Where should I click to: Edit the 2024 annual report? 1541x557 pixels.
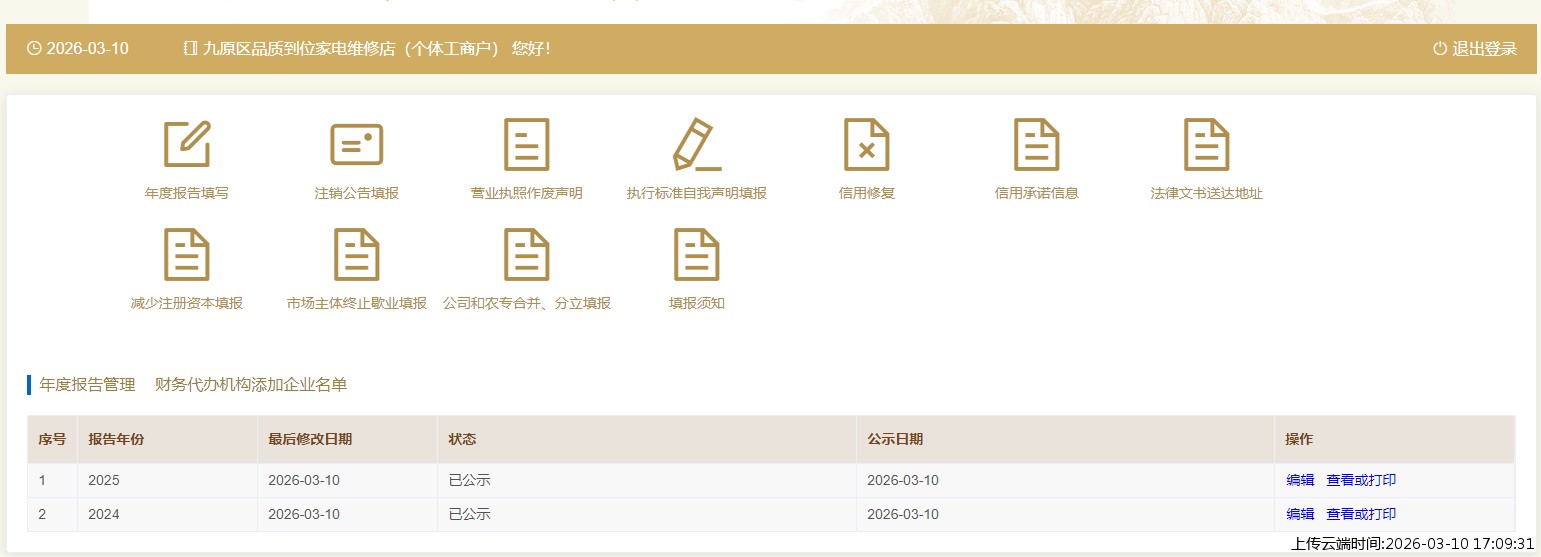(1300, 514)
